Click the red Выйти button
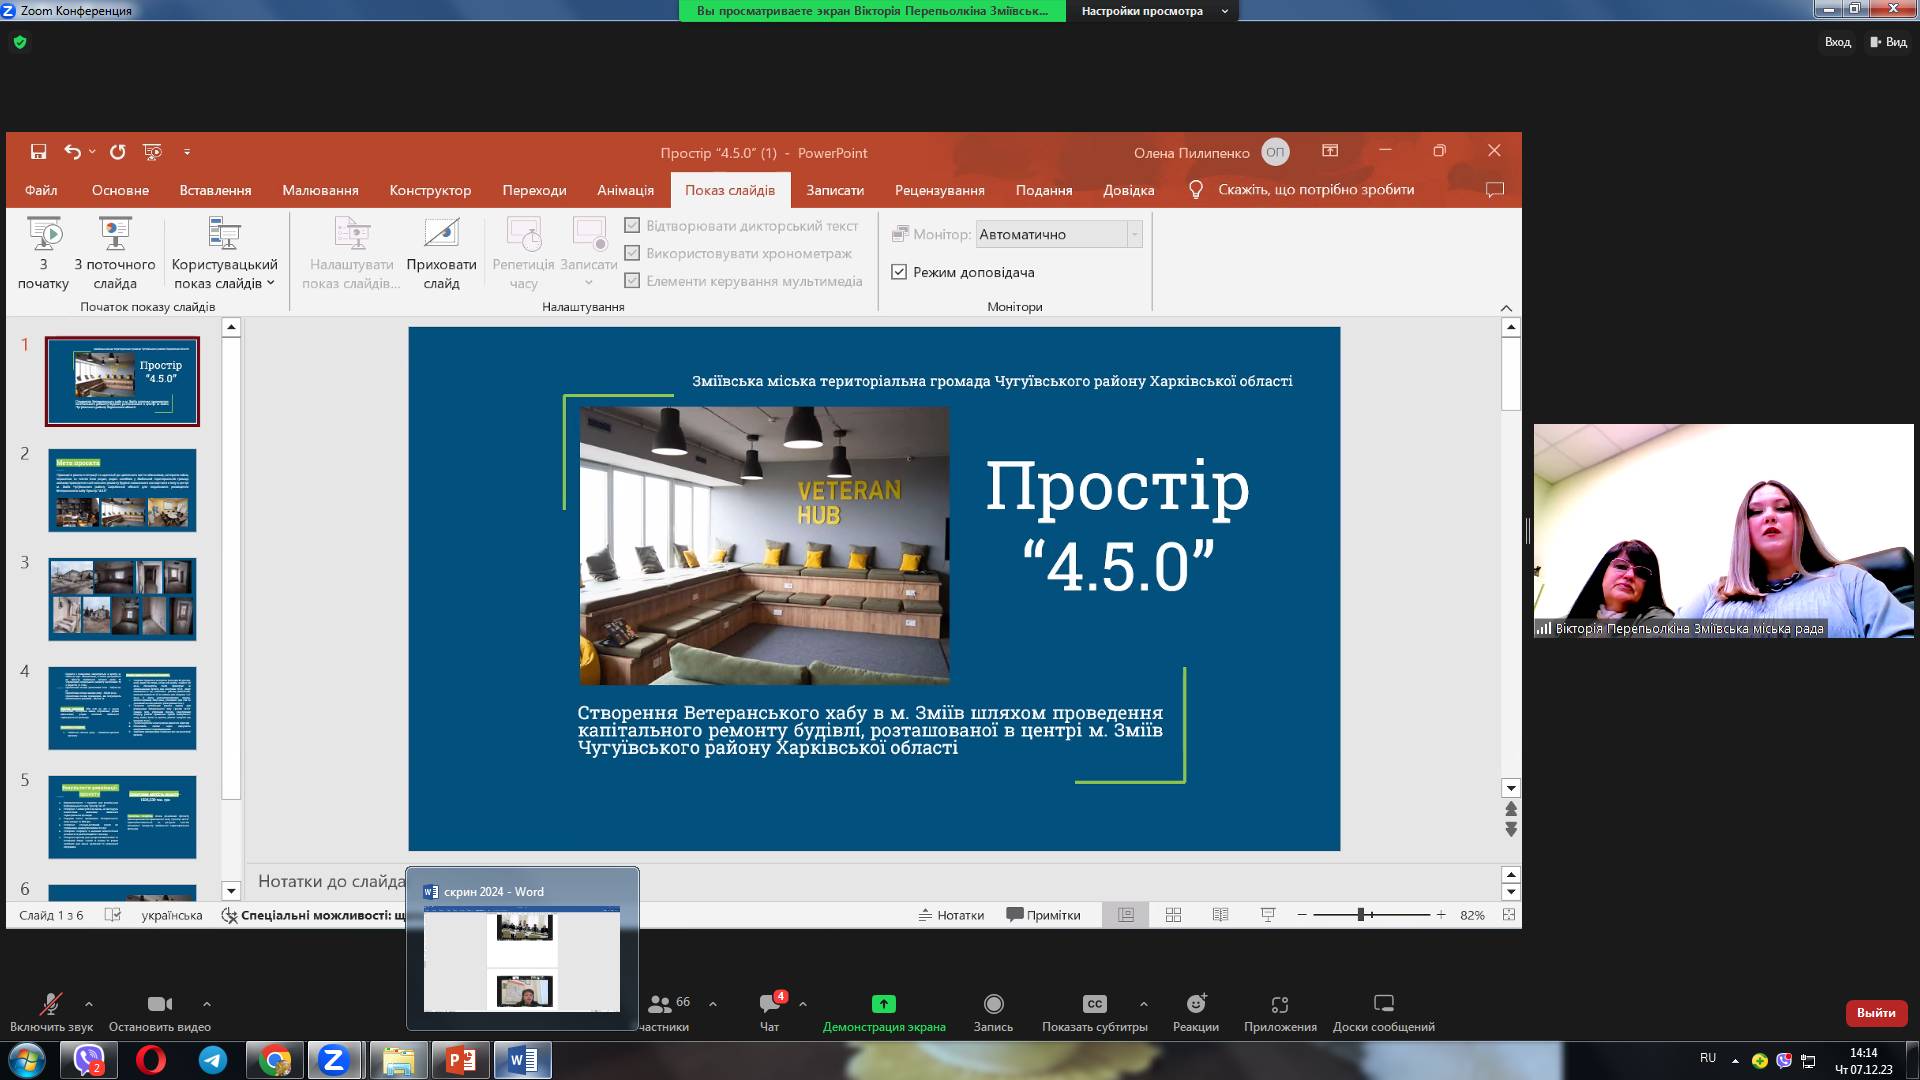1920x1080 pixels. click(1875, 1013)
